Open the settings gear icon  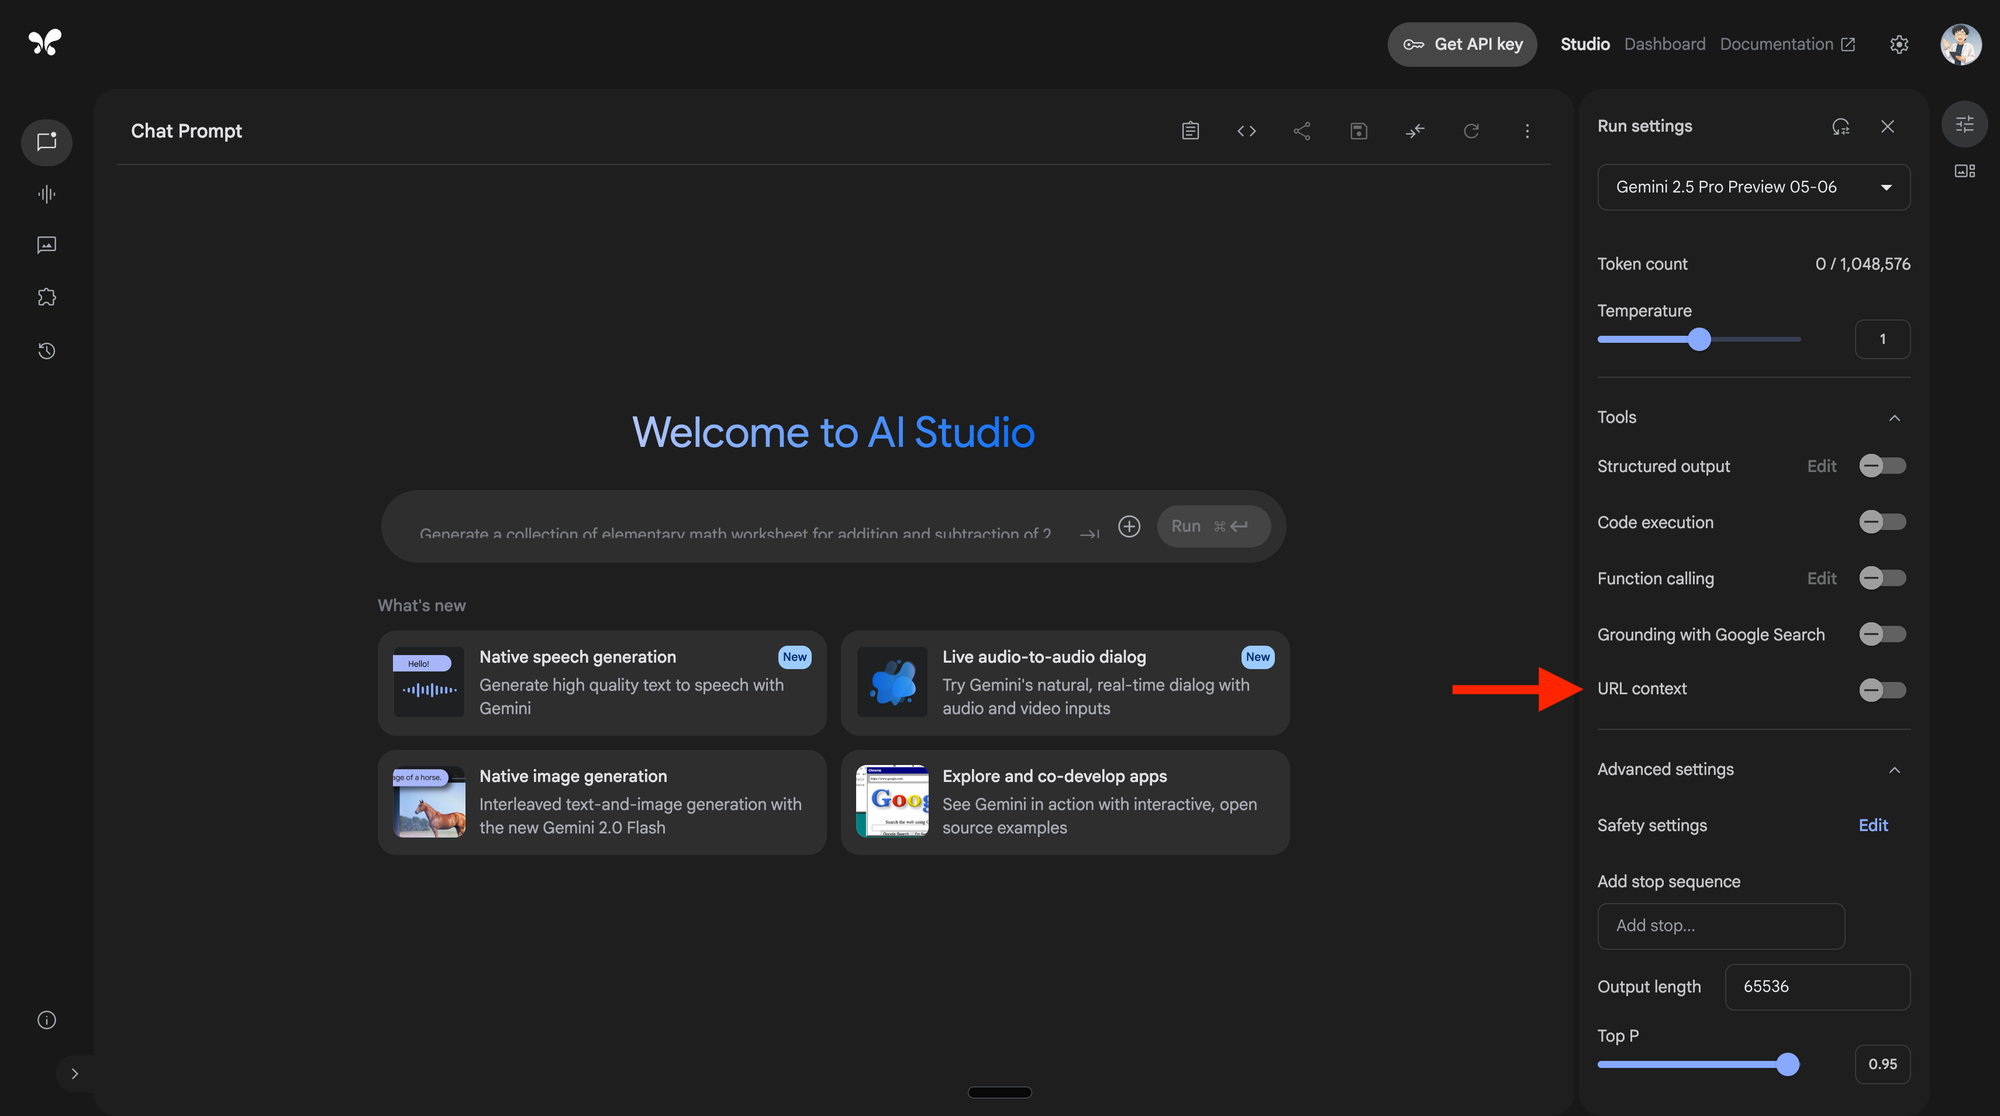[x=1899, y=44]
